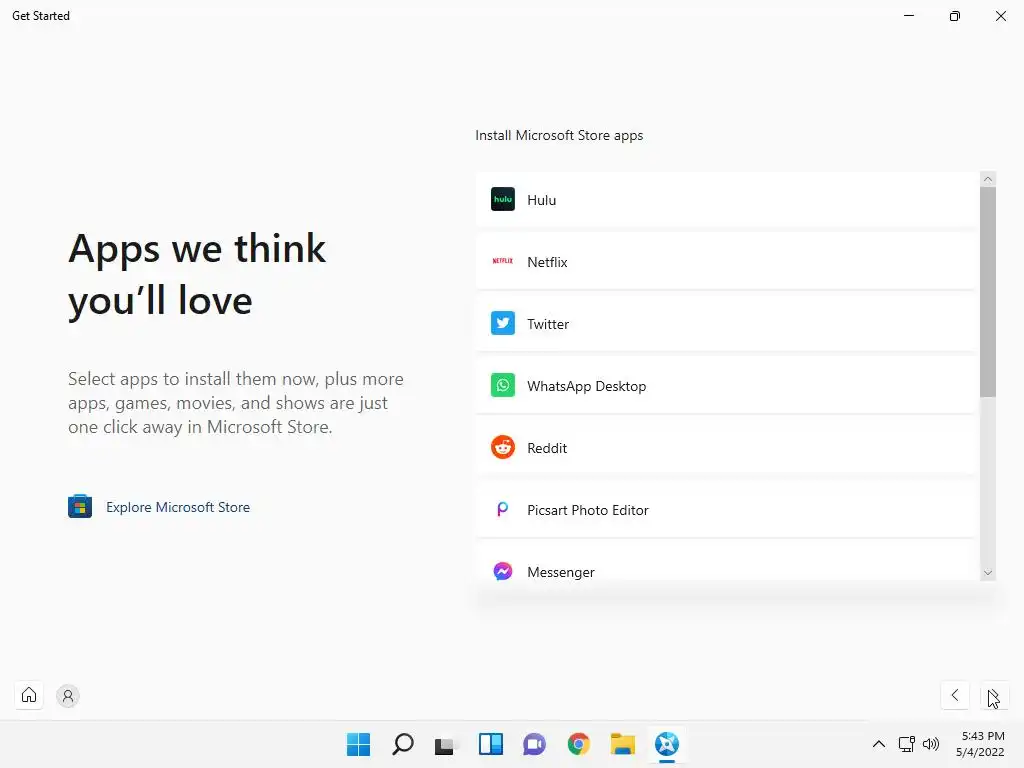Open Task View on the taskbar
The image size is (1024, 768).
446,744
